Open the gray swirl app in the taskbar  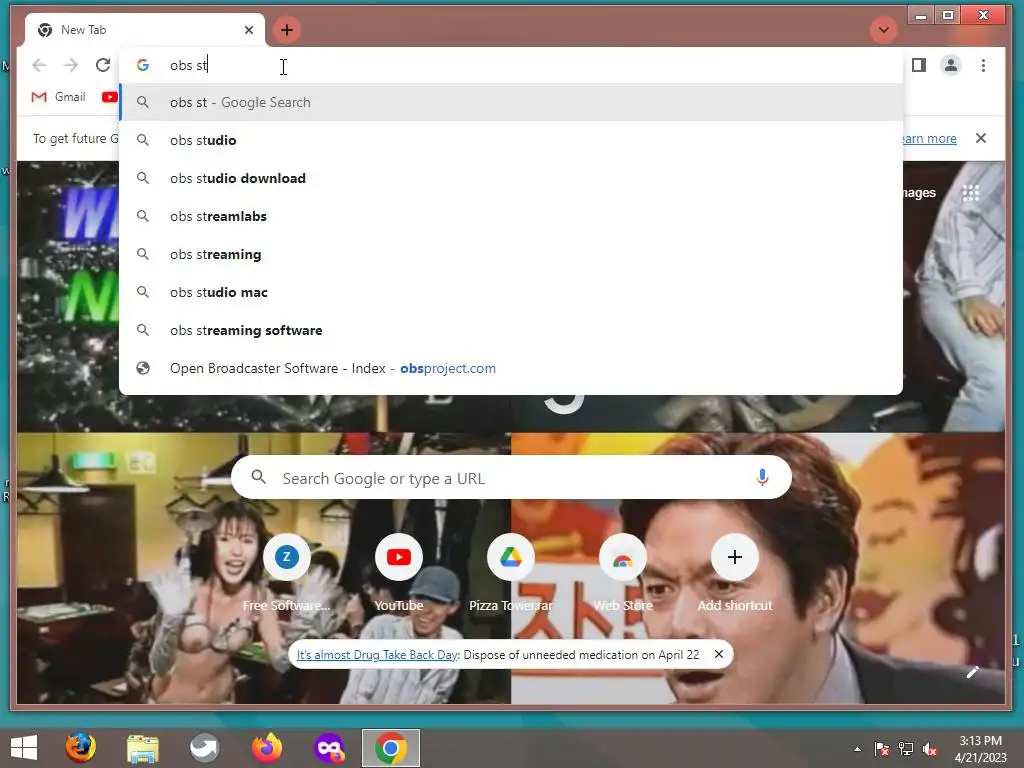[x=204, y=748]
